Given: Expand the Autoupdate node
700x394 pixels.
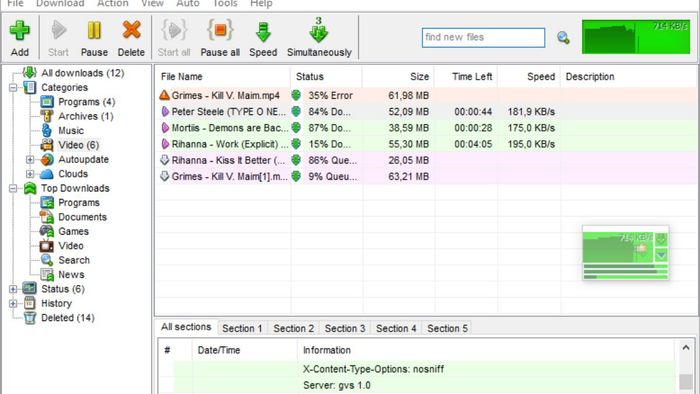Looking at the screenshot, I should click(x=30, y=159).
